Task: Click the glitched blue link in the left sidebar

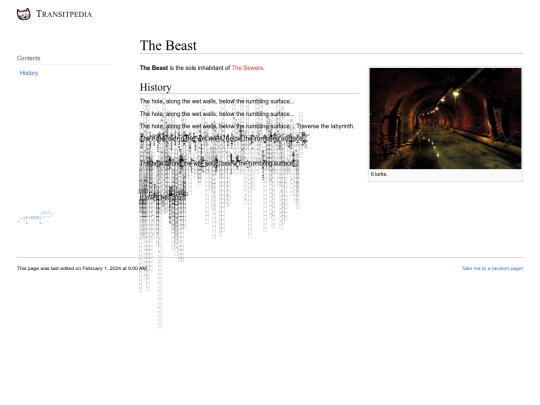Action: tap(35, 217)
